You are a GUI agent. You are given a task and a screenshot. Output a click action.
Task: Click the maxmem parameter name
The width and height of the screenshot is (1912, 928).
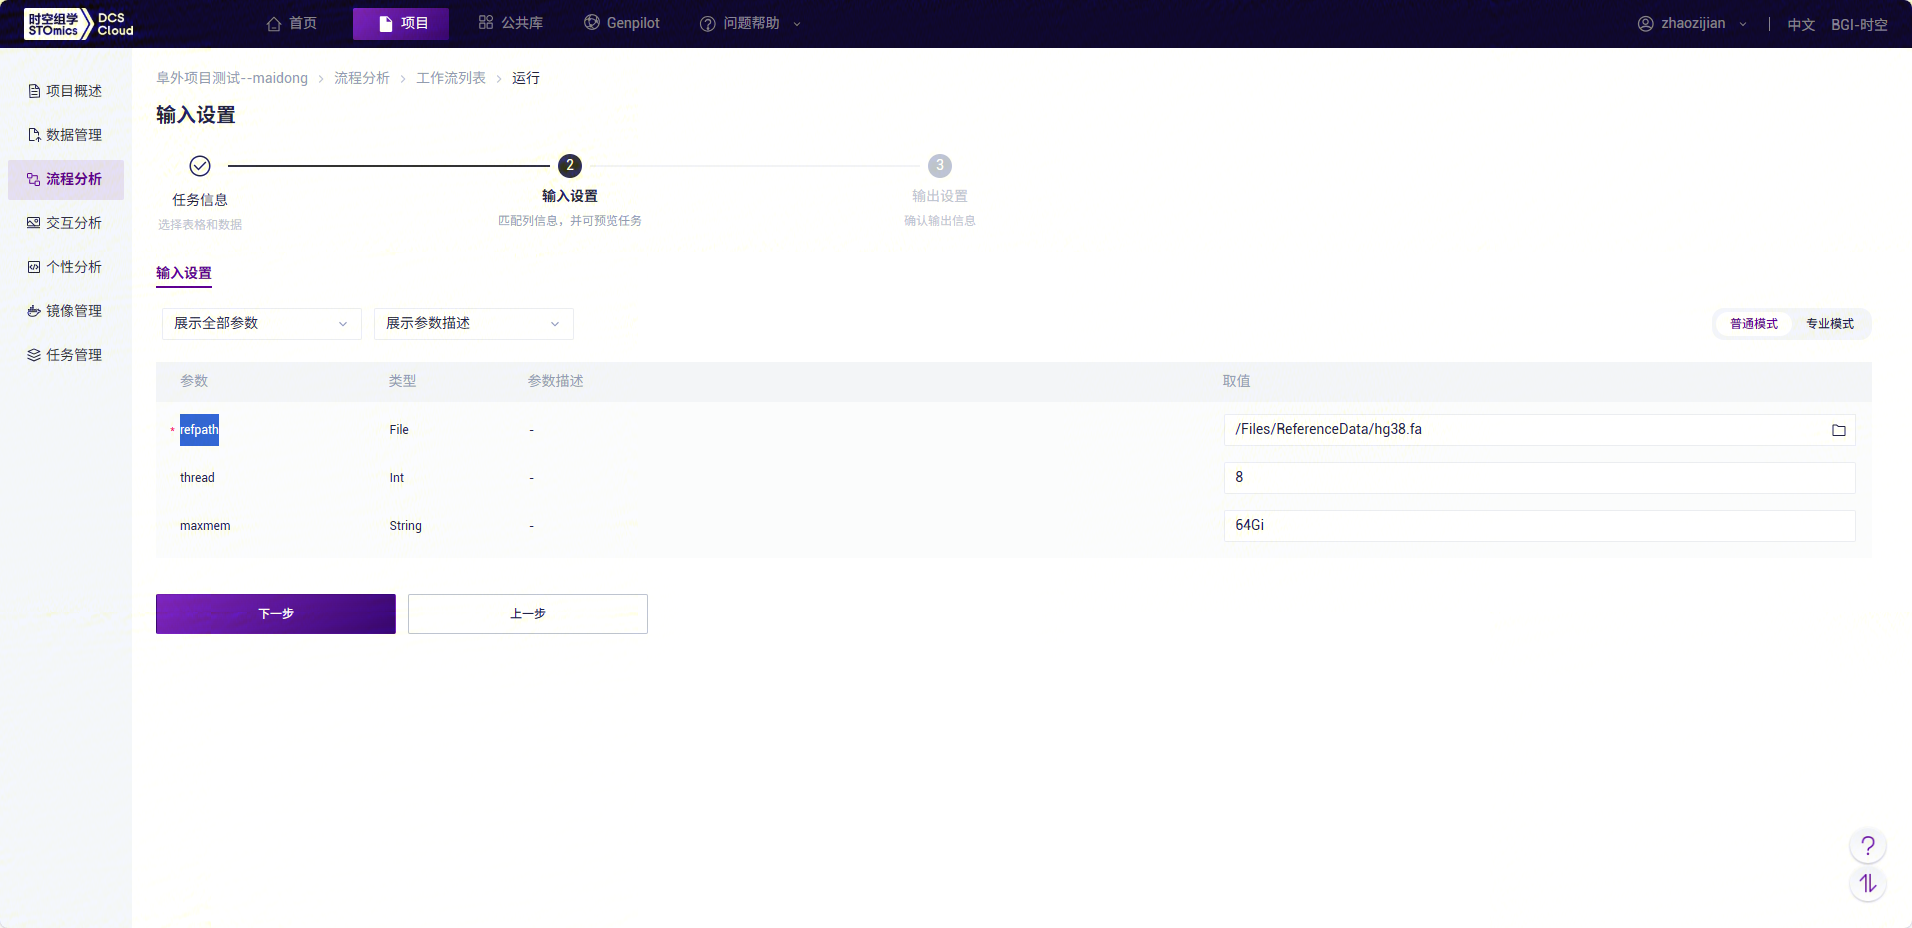(x=205, y=526)
